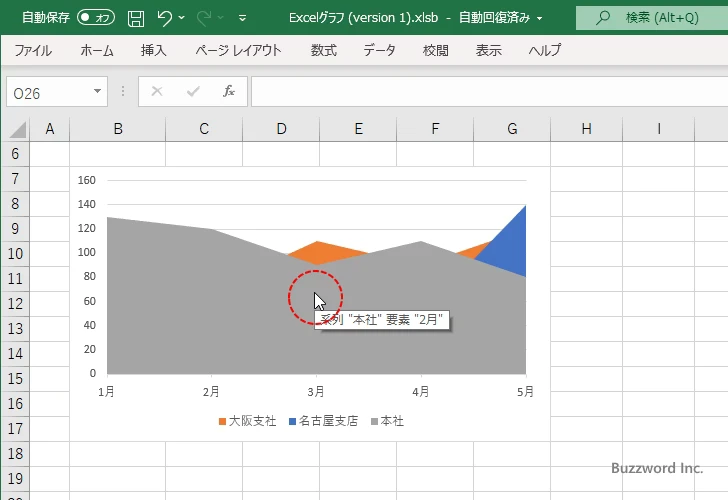Click the Select All corner triangle
The width and height of the screenshot is (728, 500).
point(18,130)
